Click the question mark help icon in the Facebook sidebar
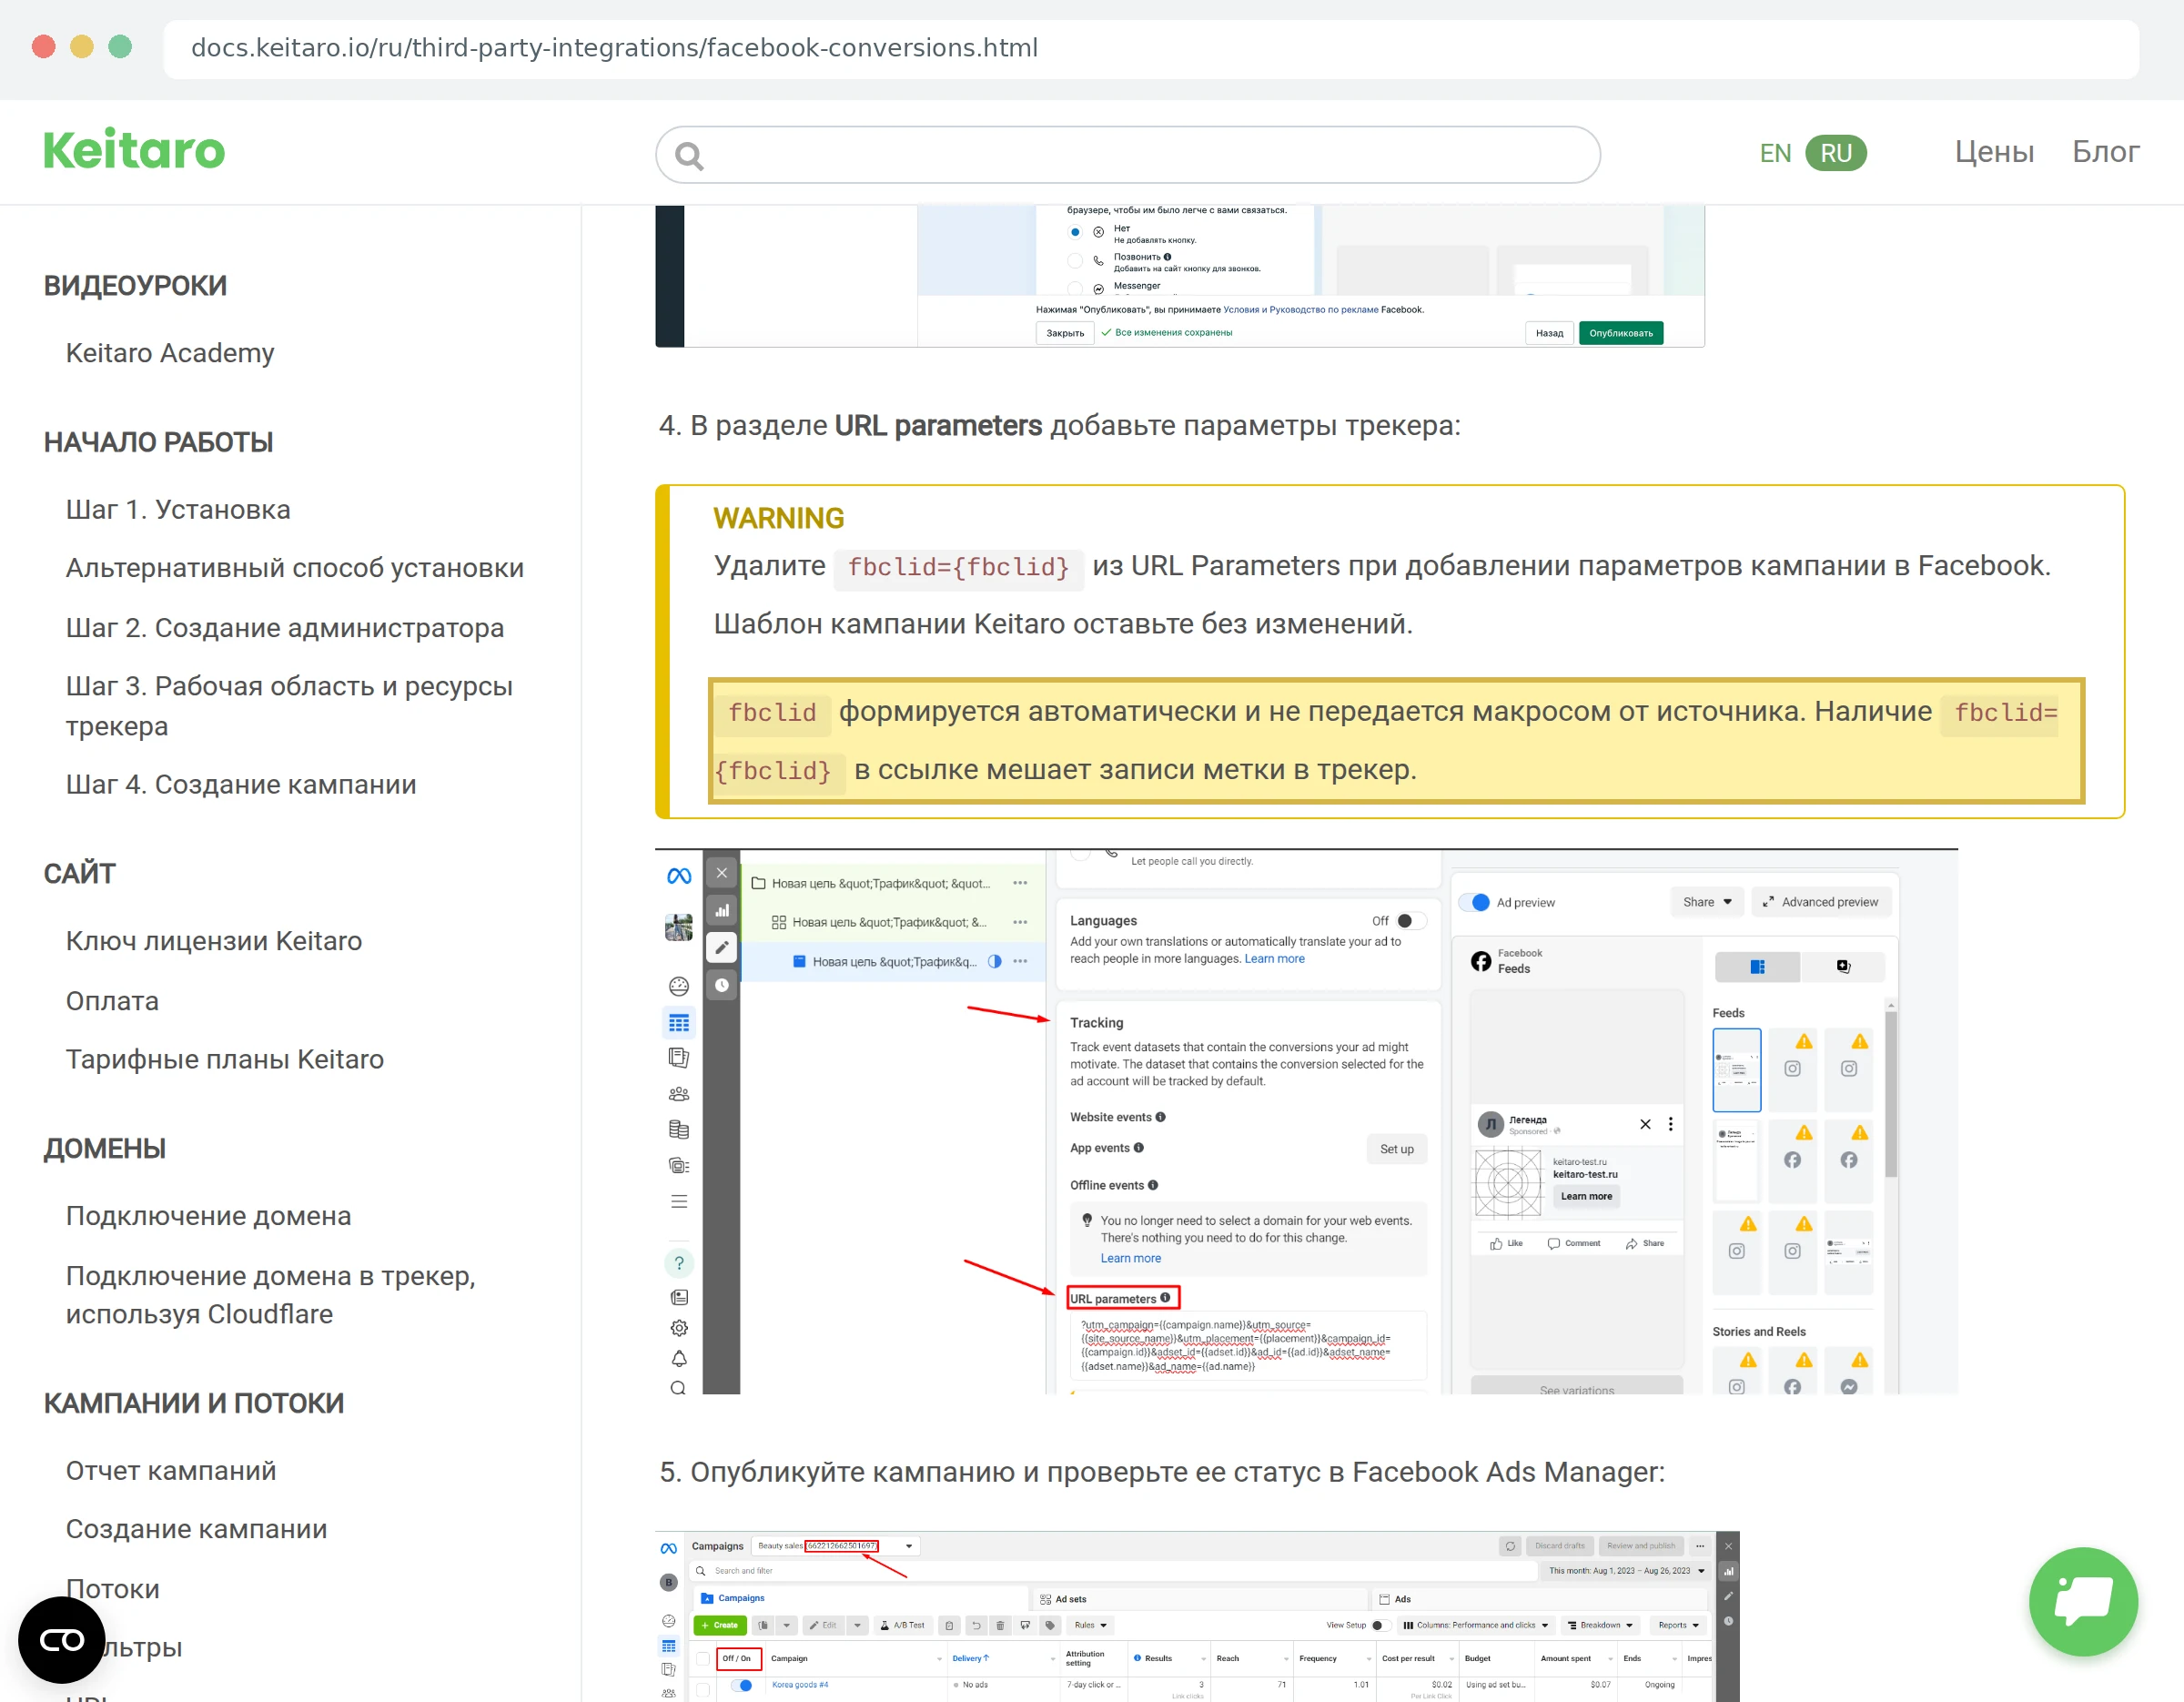The height and width of the screenshot is (1702, 2184). click(x=679, y=1263)
